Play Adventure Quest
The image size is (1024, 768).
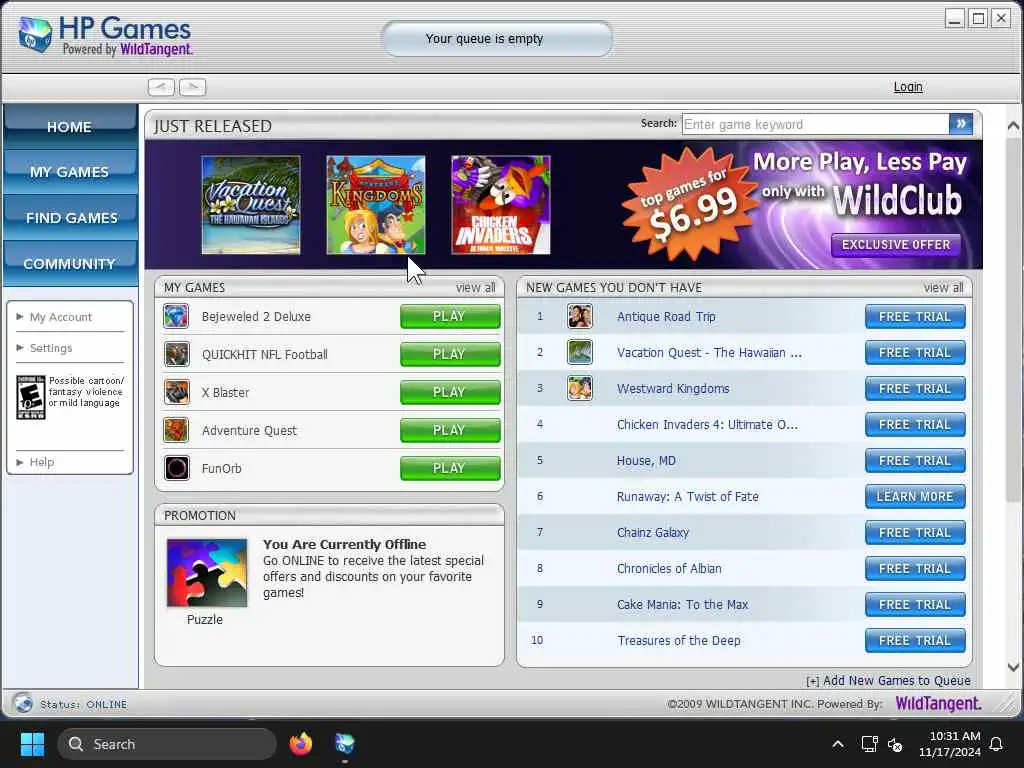(450, 430)
